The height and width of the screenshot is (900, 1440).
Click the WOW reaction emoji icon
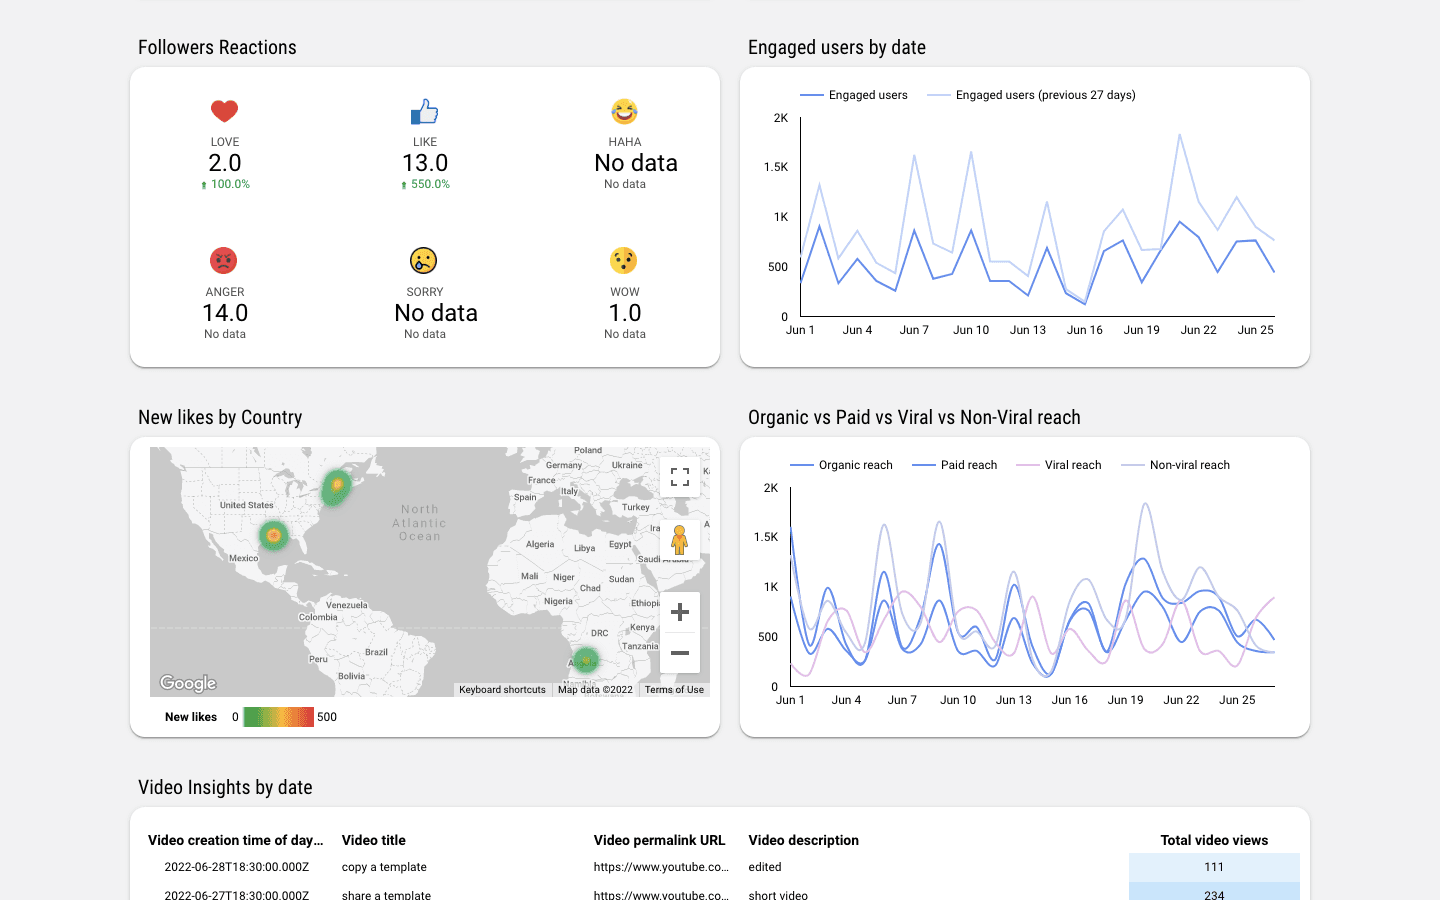pyautogui.click(x=624, y=260)
